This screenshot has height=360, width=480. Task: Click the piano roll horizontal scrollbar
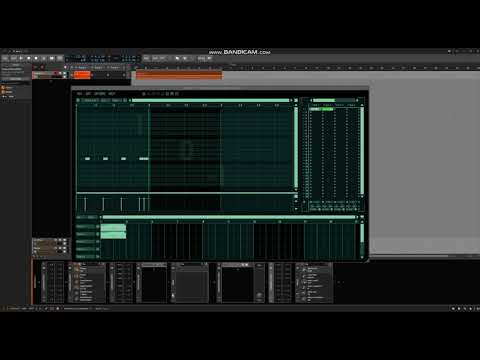[211, 100]
